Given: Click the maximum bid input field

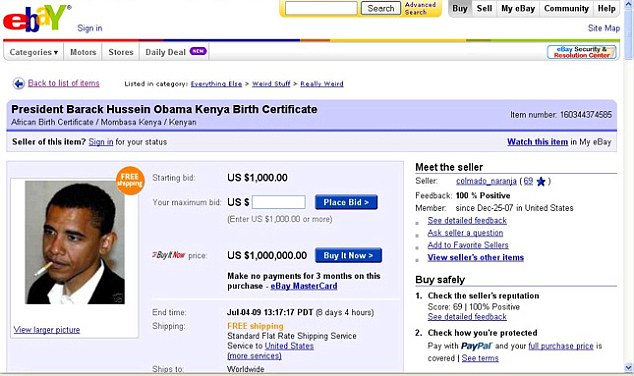Looking at the screenshot, I should coord(279,202).
